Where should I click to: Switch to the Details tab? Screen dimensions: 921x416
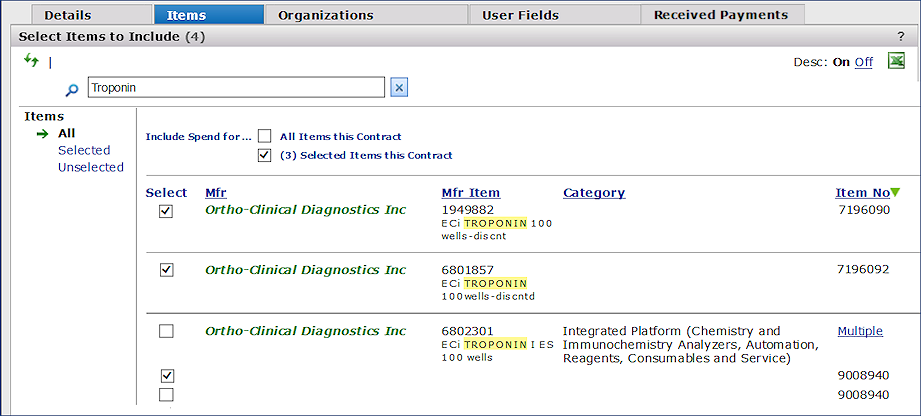click(x=68, y=15)
